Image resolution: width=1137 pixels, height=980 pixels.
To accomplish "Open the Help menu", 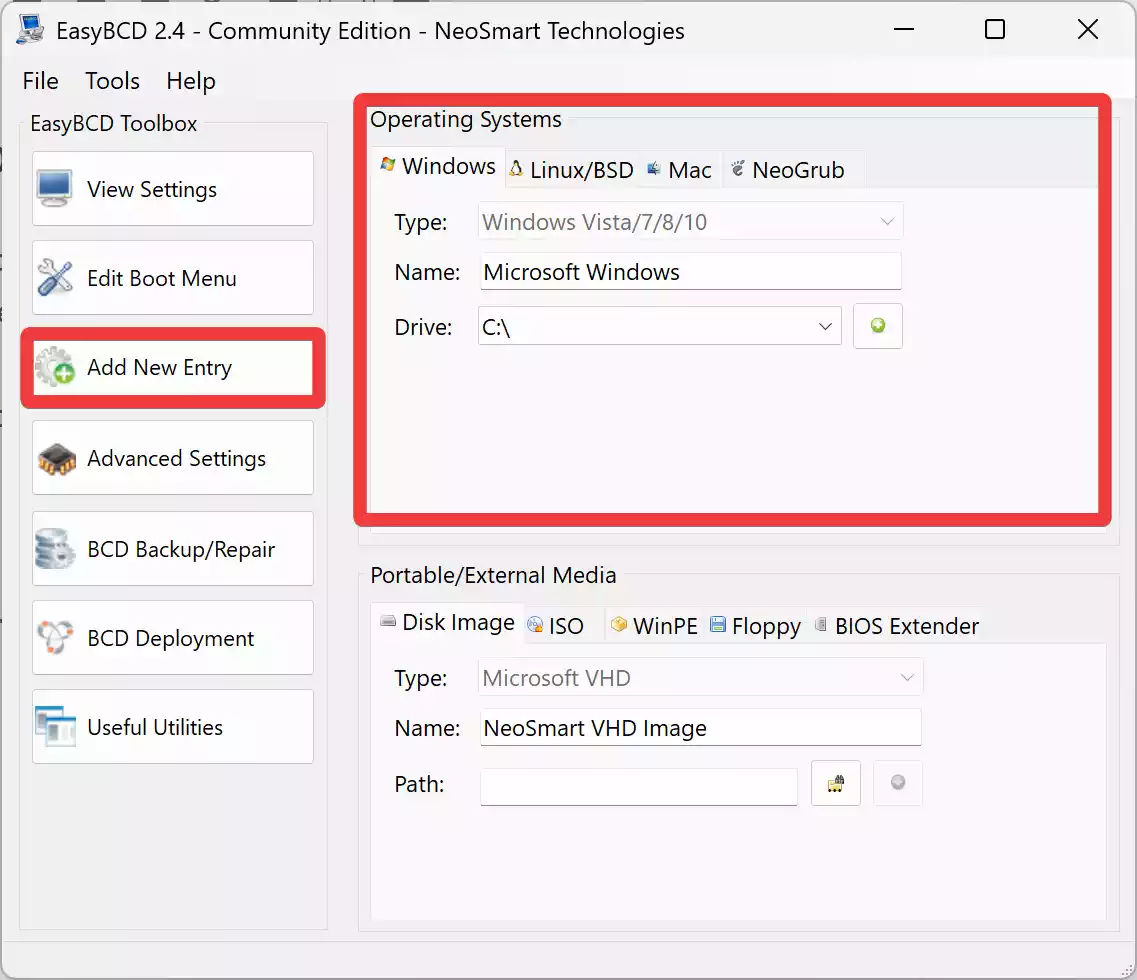I will (x=190, y=81).
